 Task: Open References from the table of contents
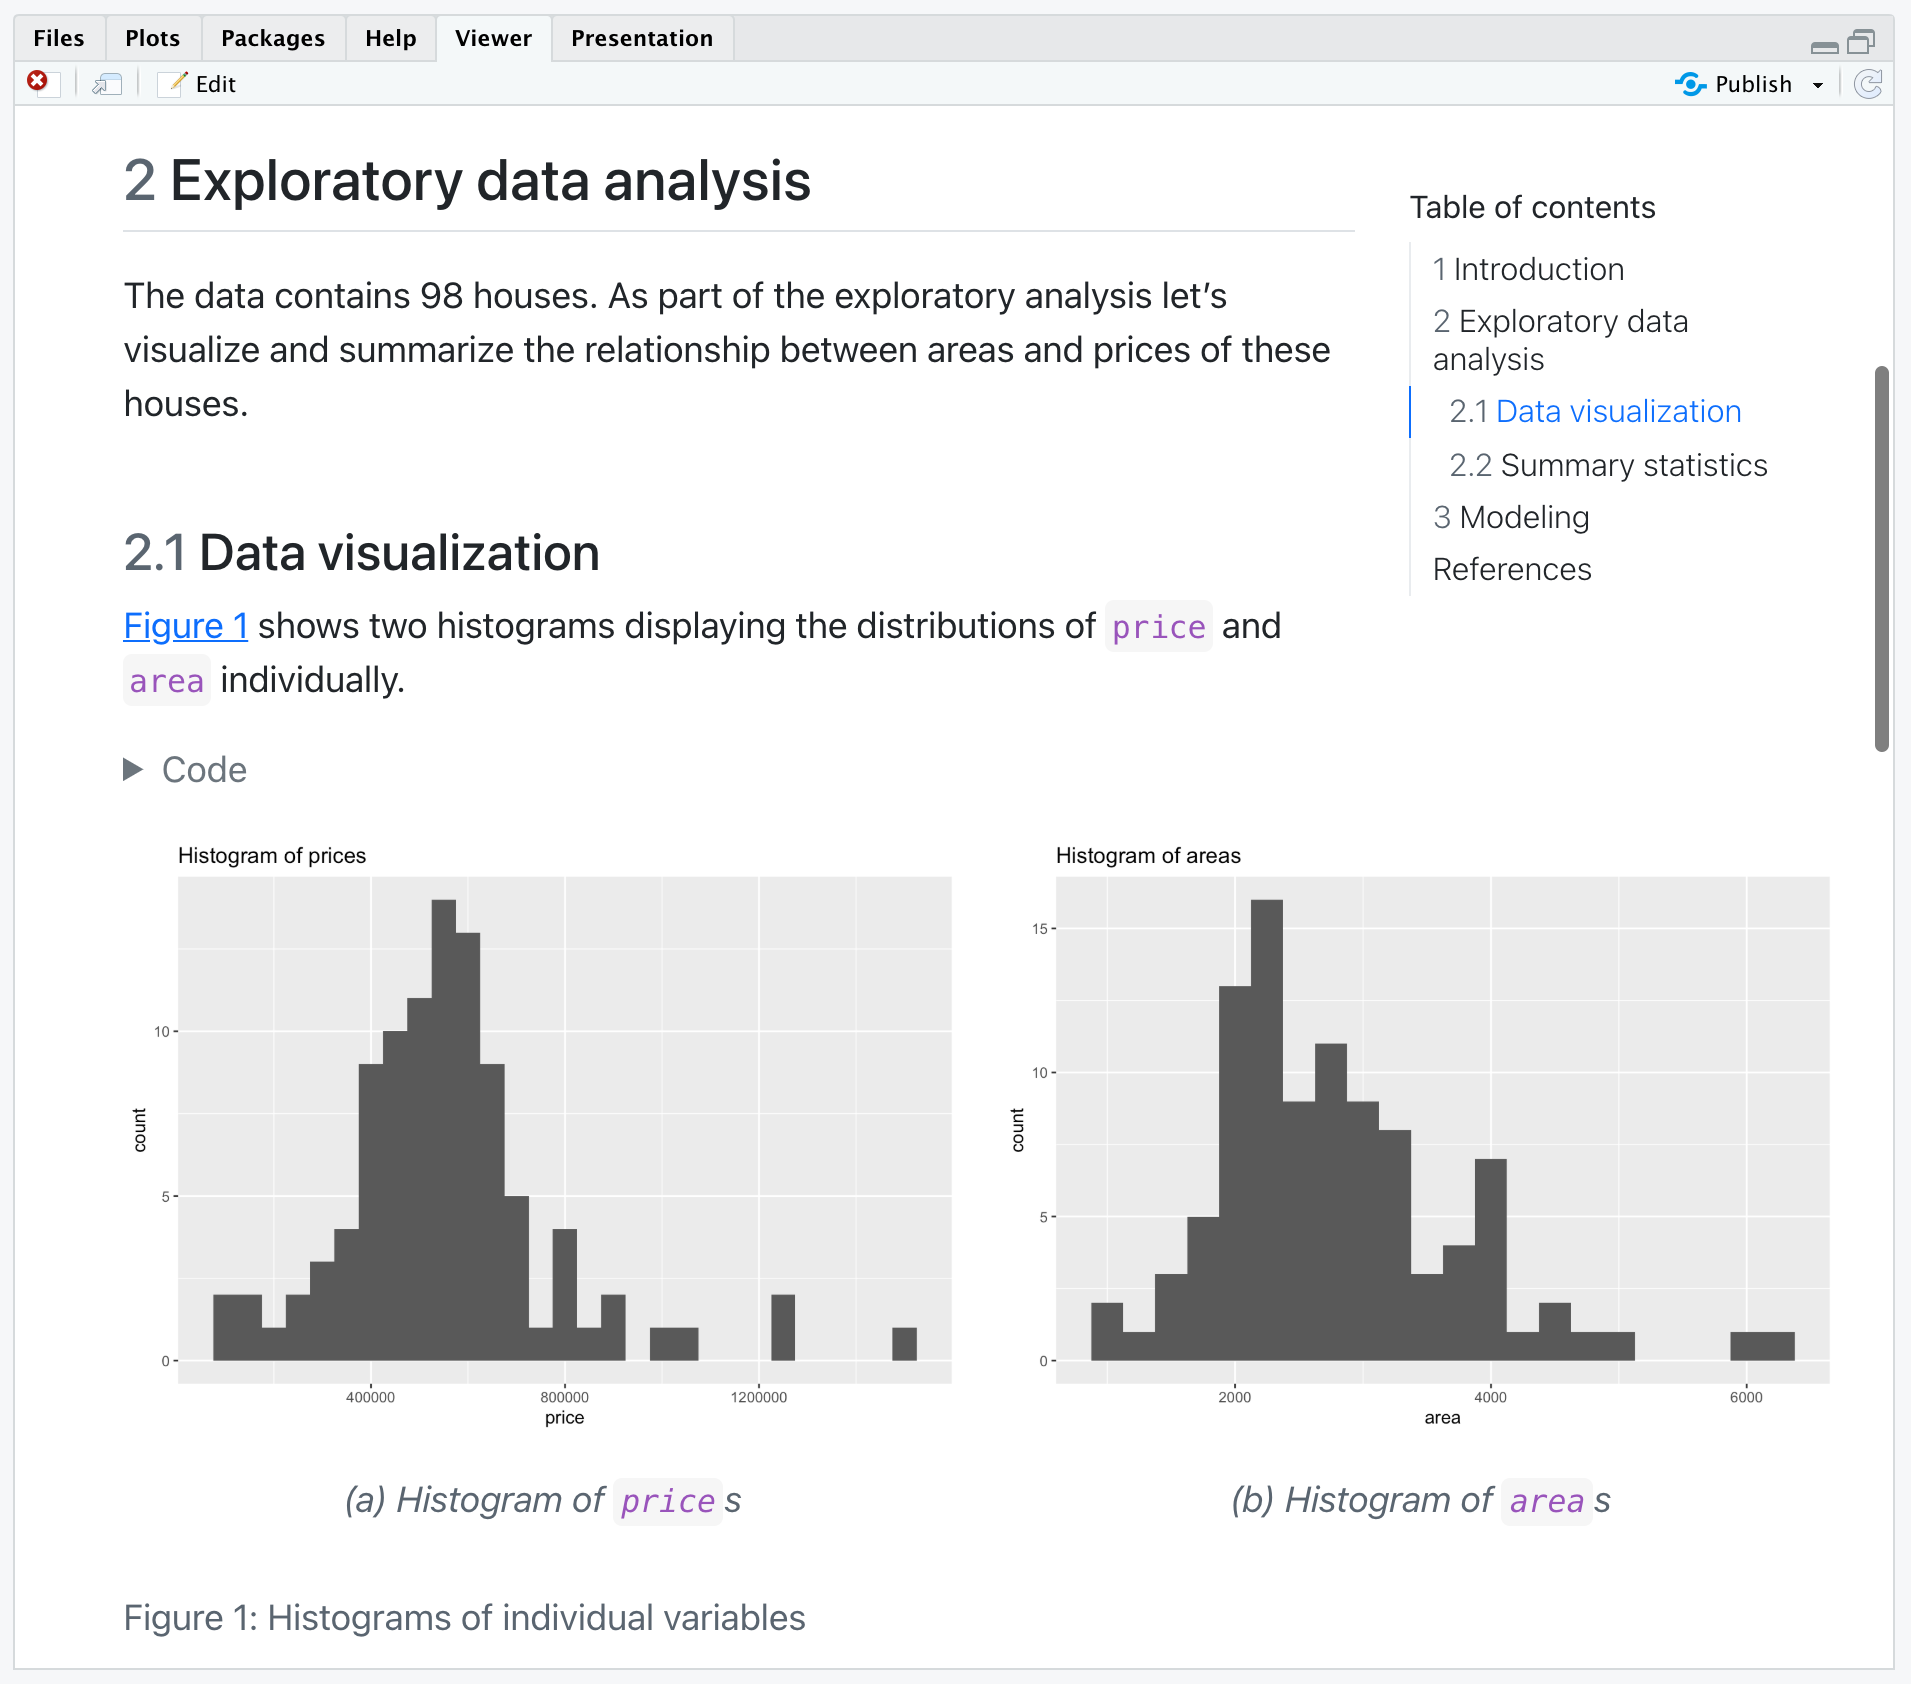pyautogui.click(x=1512, y=569)
